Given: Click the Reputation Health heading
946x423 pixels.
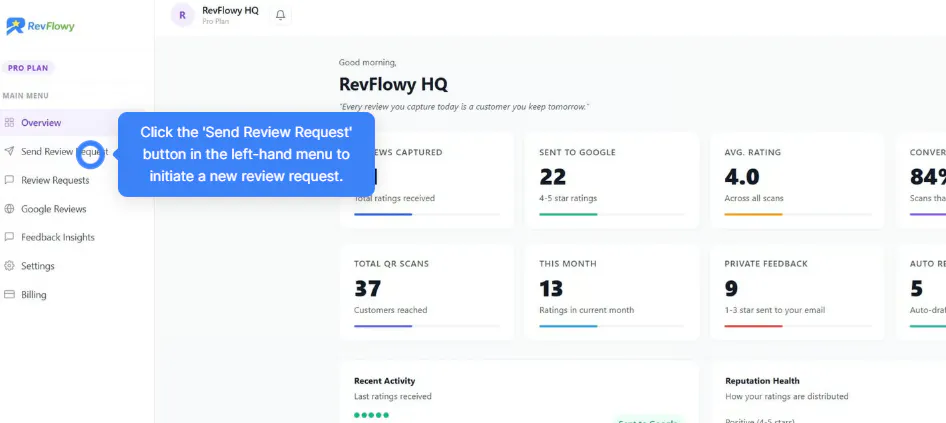Looking at the screenshot, I should [762, 381].
